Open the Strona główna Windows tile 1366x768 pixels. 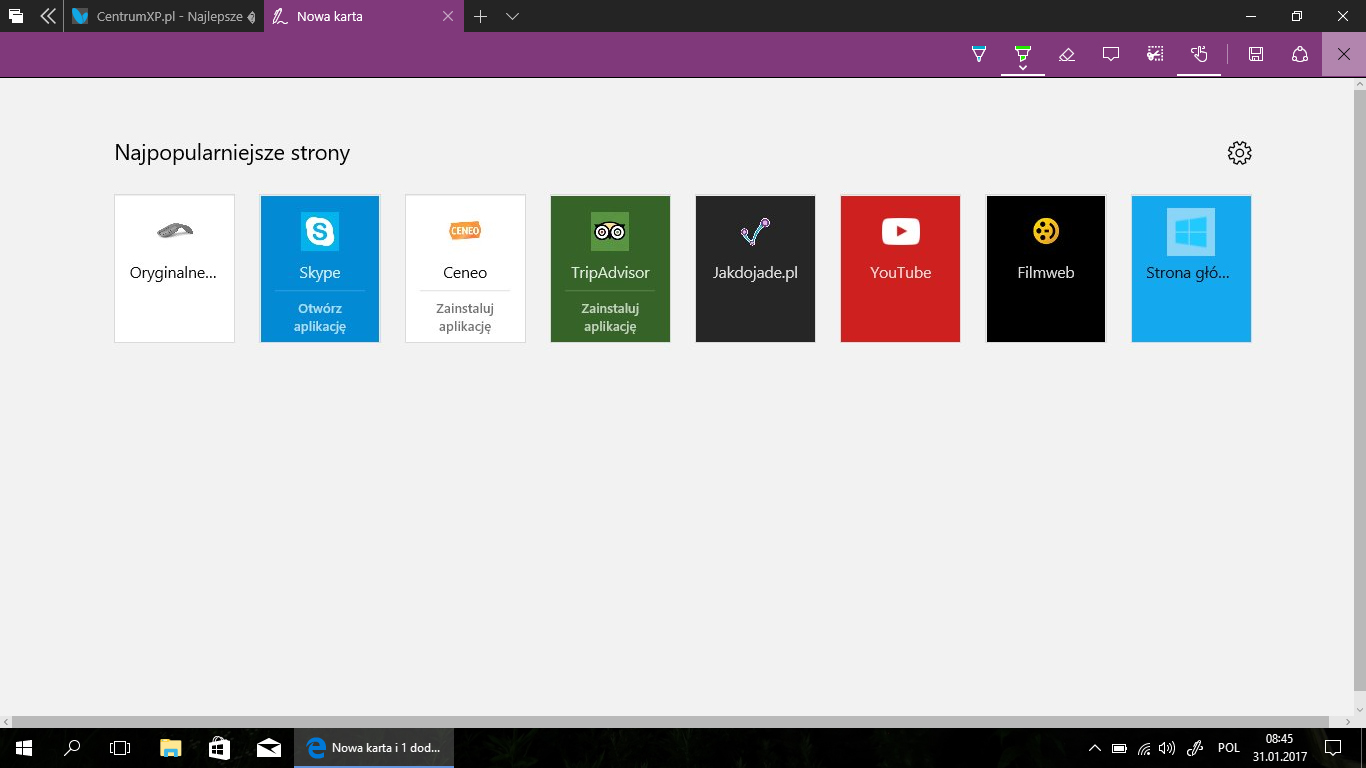click(x=1191, y=268)
